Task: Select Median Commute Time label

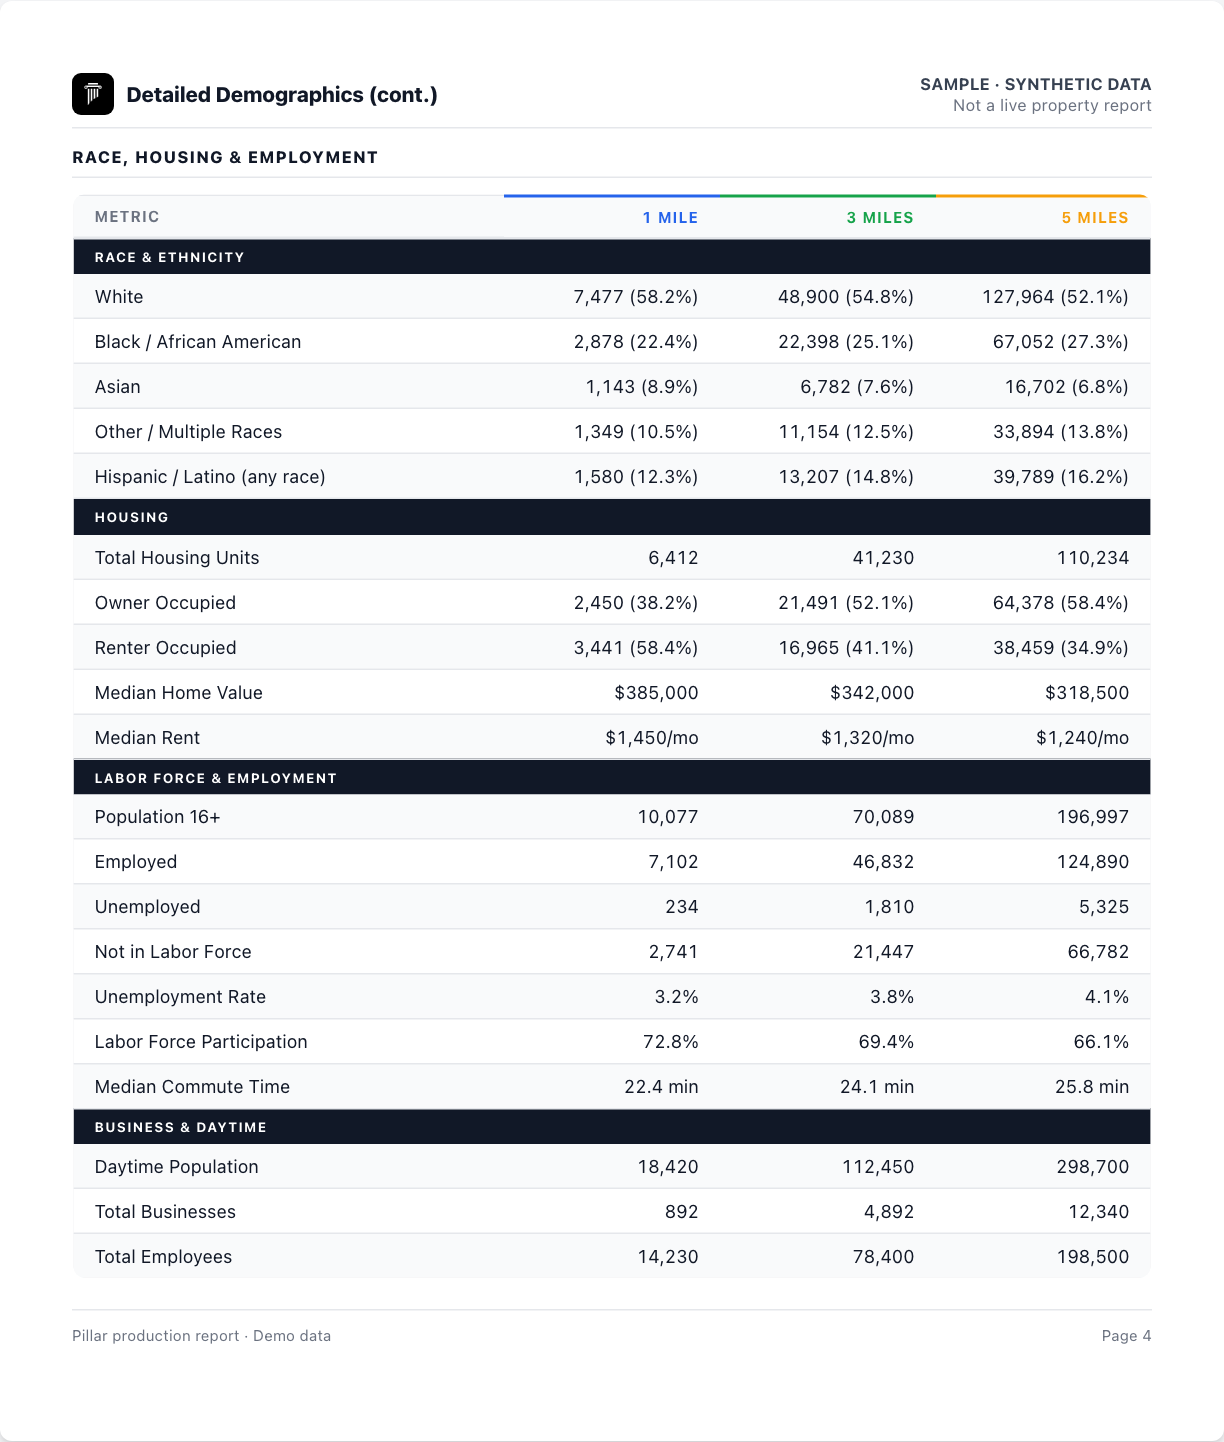Action: point(192,1087)
